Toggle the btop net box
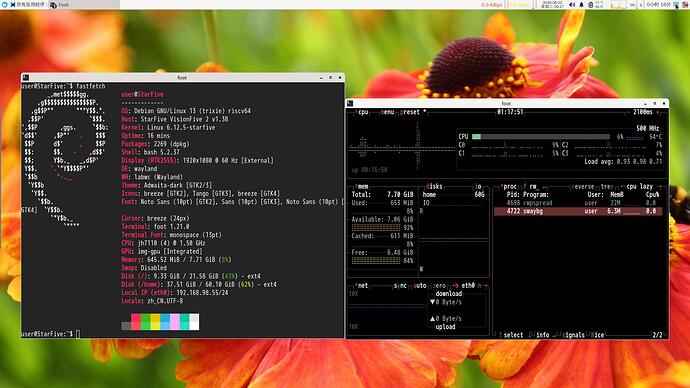This screenshot has width=690, height=388. [x=362, y=286]
